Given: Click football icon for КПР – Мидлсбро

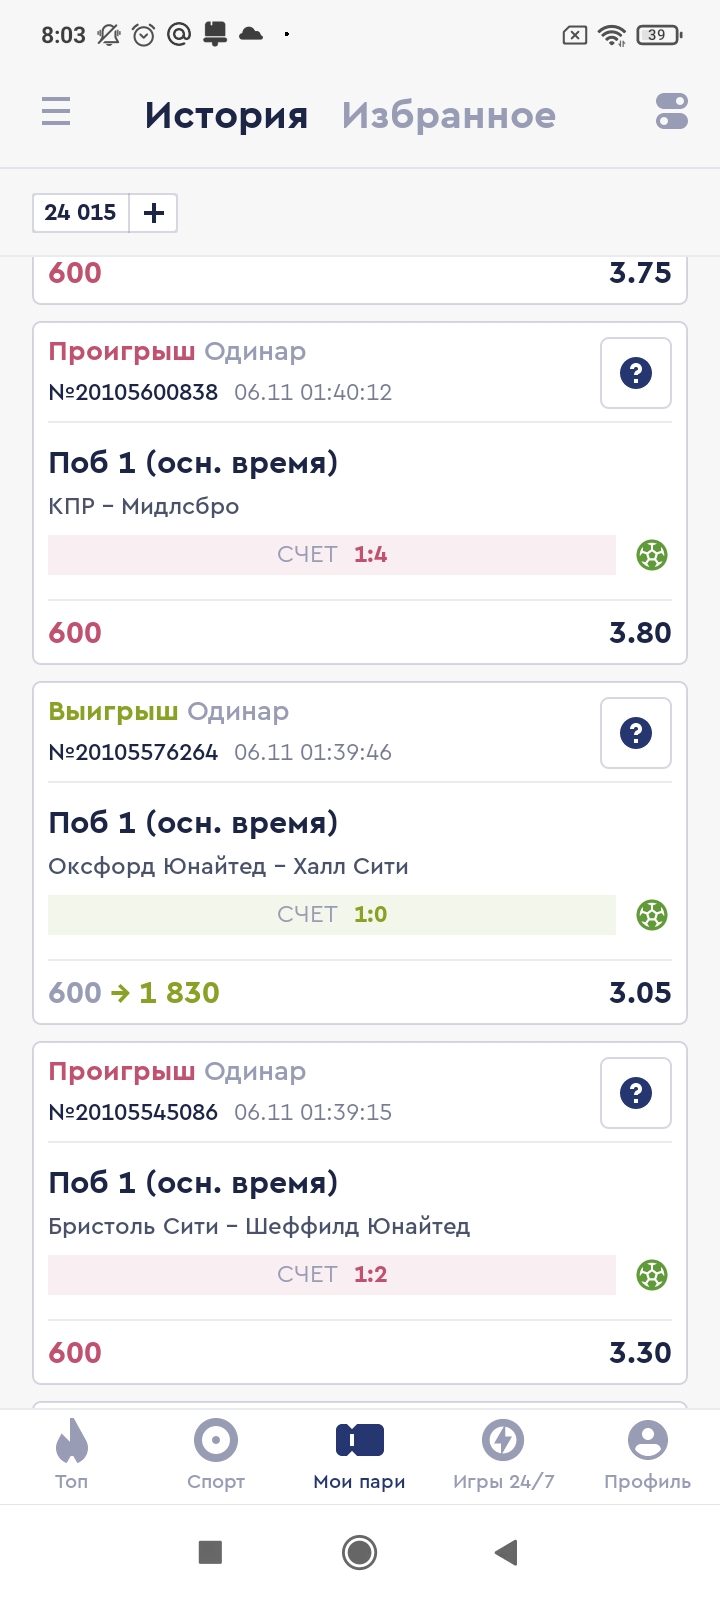Looking at the screenshot, I should tap(652, 555).
